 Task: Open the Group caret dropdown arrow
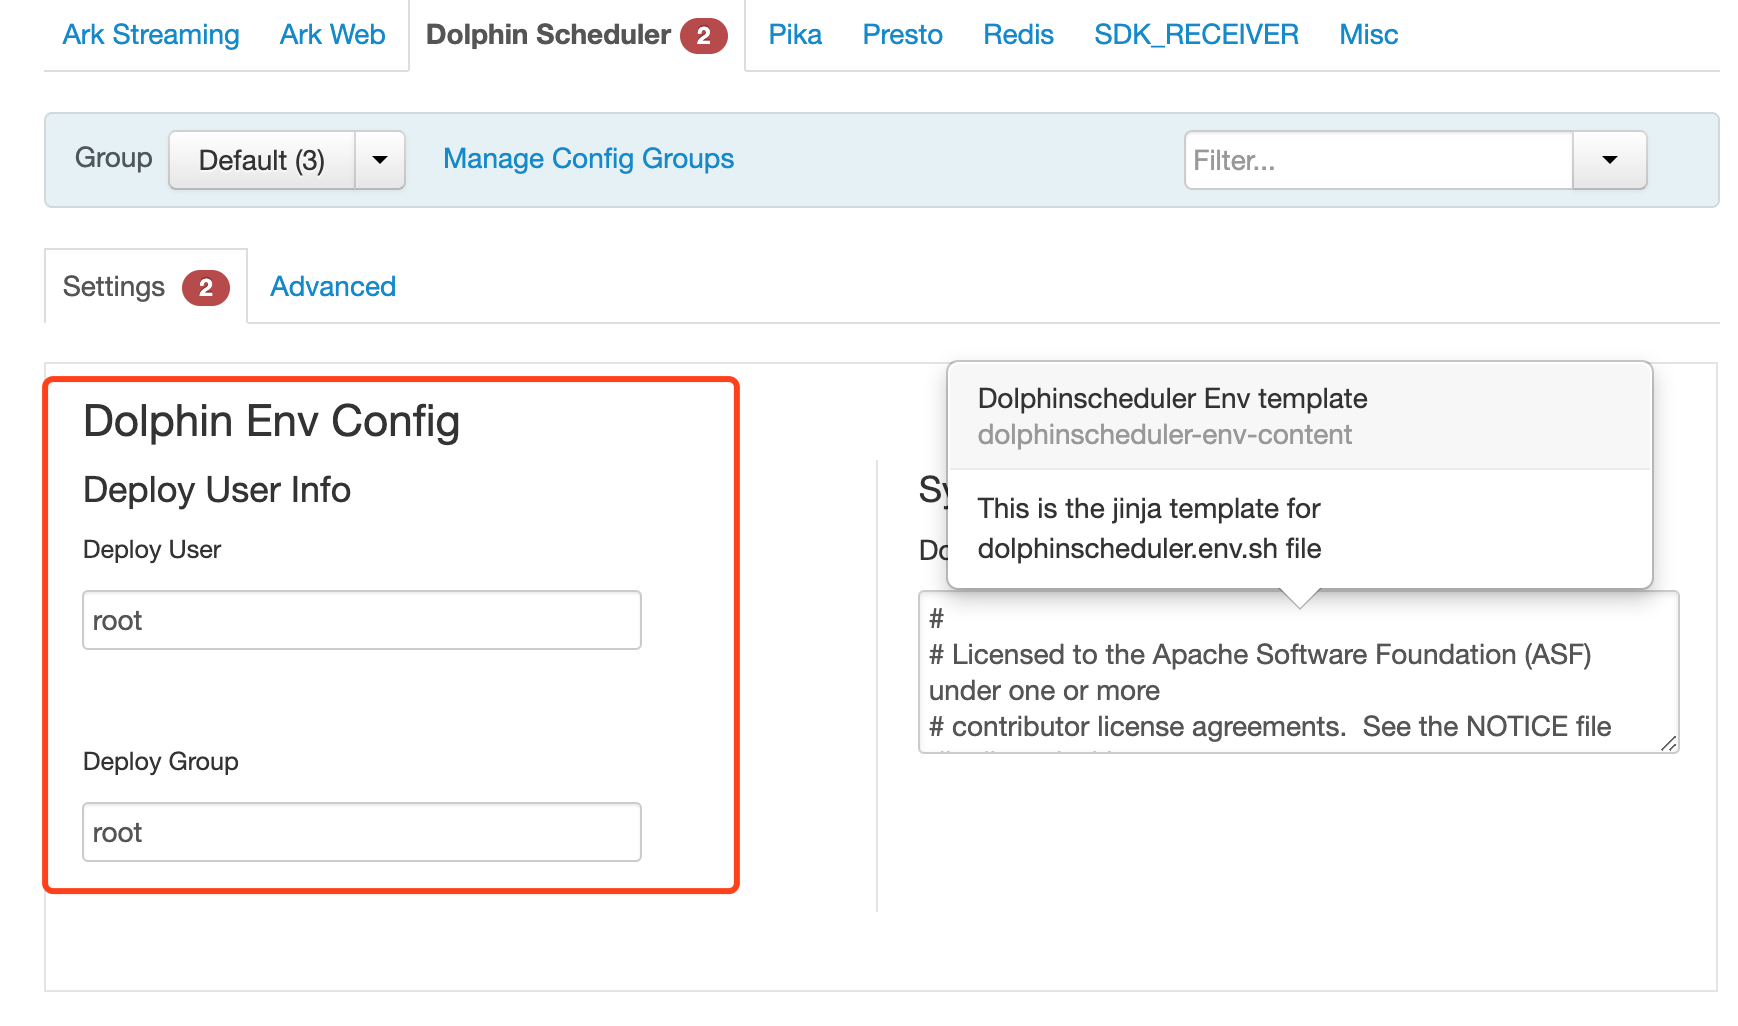[380, 160]
